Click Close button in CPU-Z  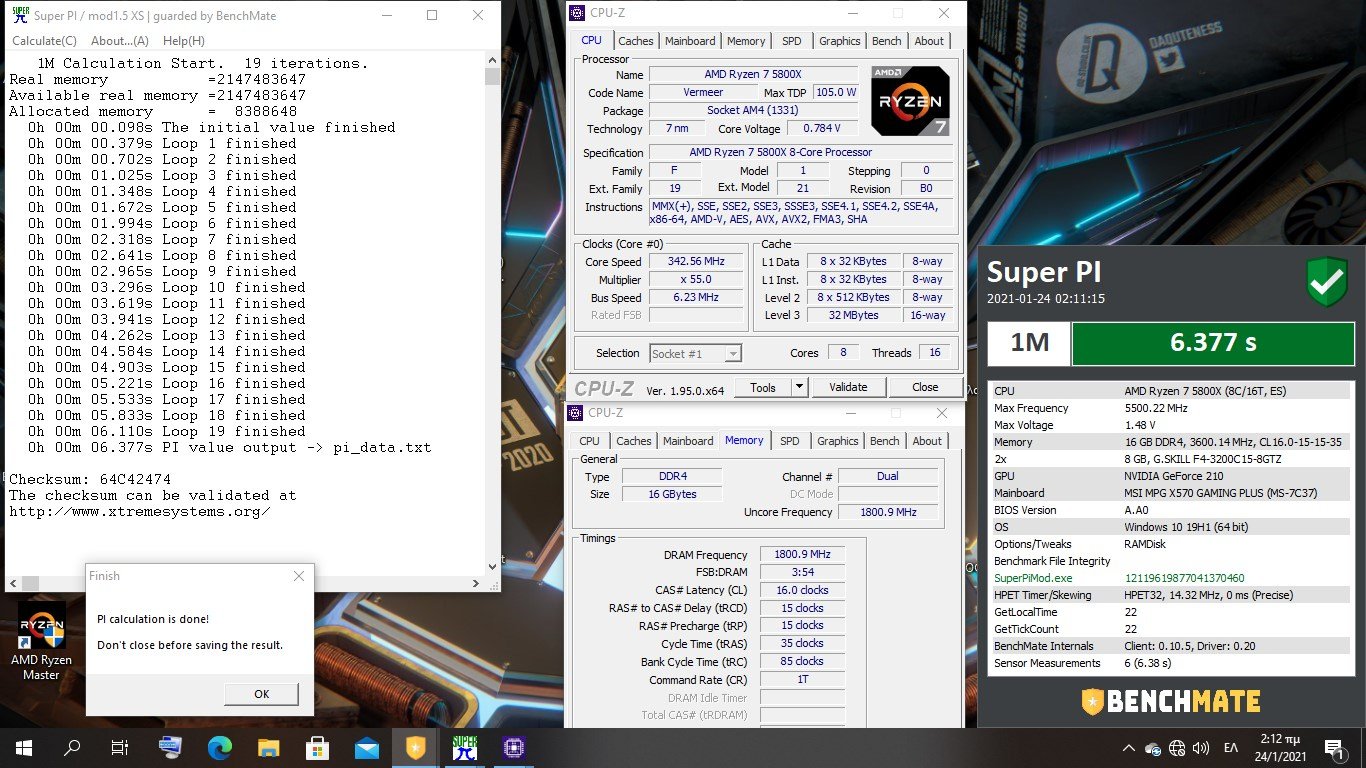(925, 387)
